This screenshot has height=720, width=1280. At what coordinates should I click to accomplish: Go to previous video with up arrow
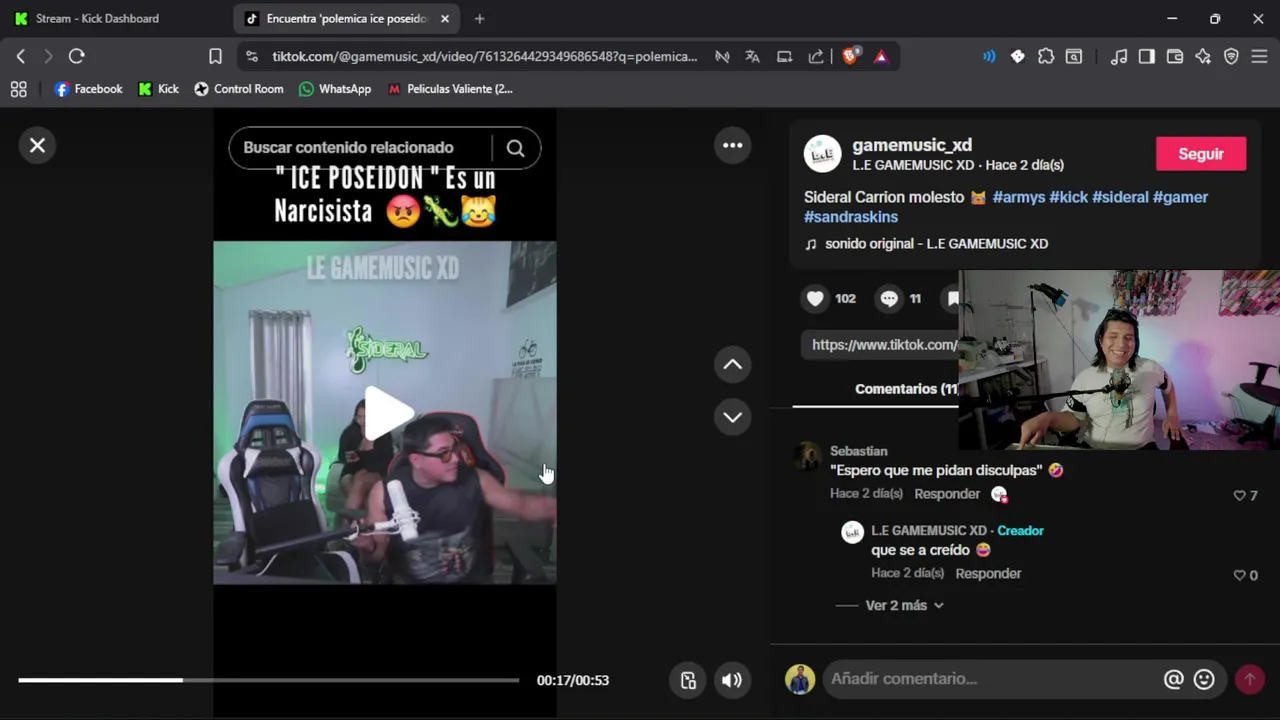[x=733, y=364]
